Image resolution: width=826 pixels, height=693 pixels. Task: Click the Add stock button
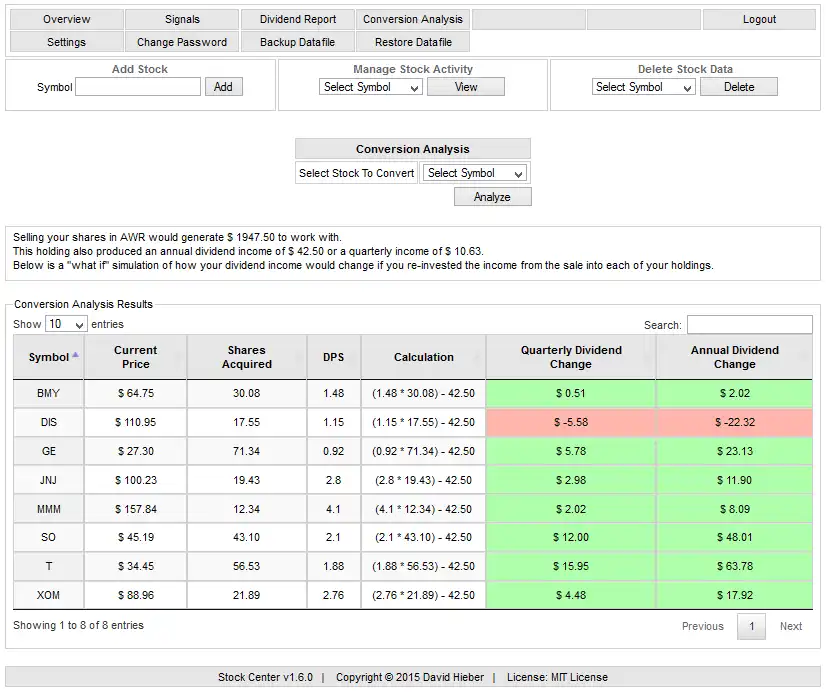click(223, 87)
